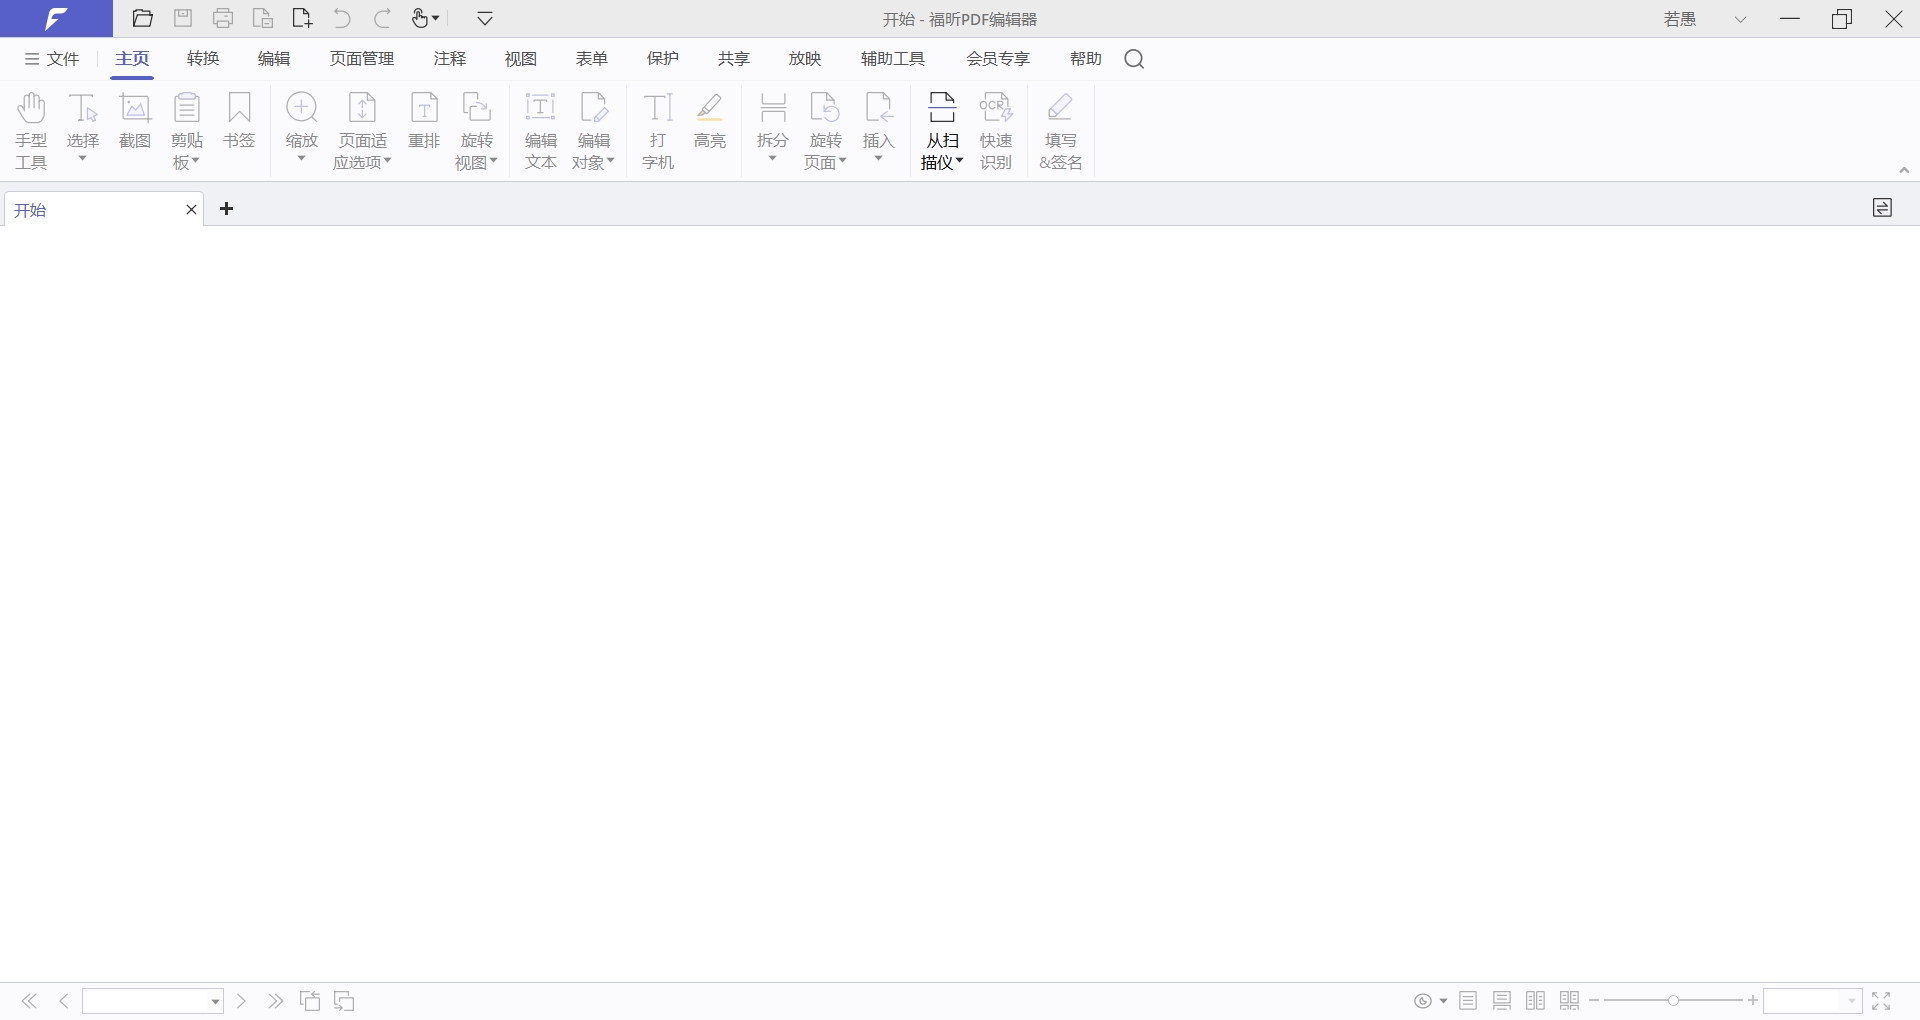
Task: Expand the account dropdown chevron
Action: 1741,19
